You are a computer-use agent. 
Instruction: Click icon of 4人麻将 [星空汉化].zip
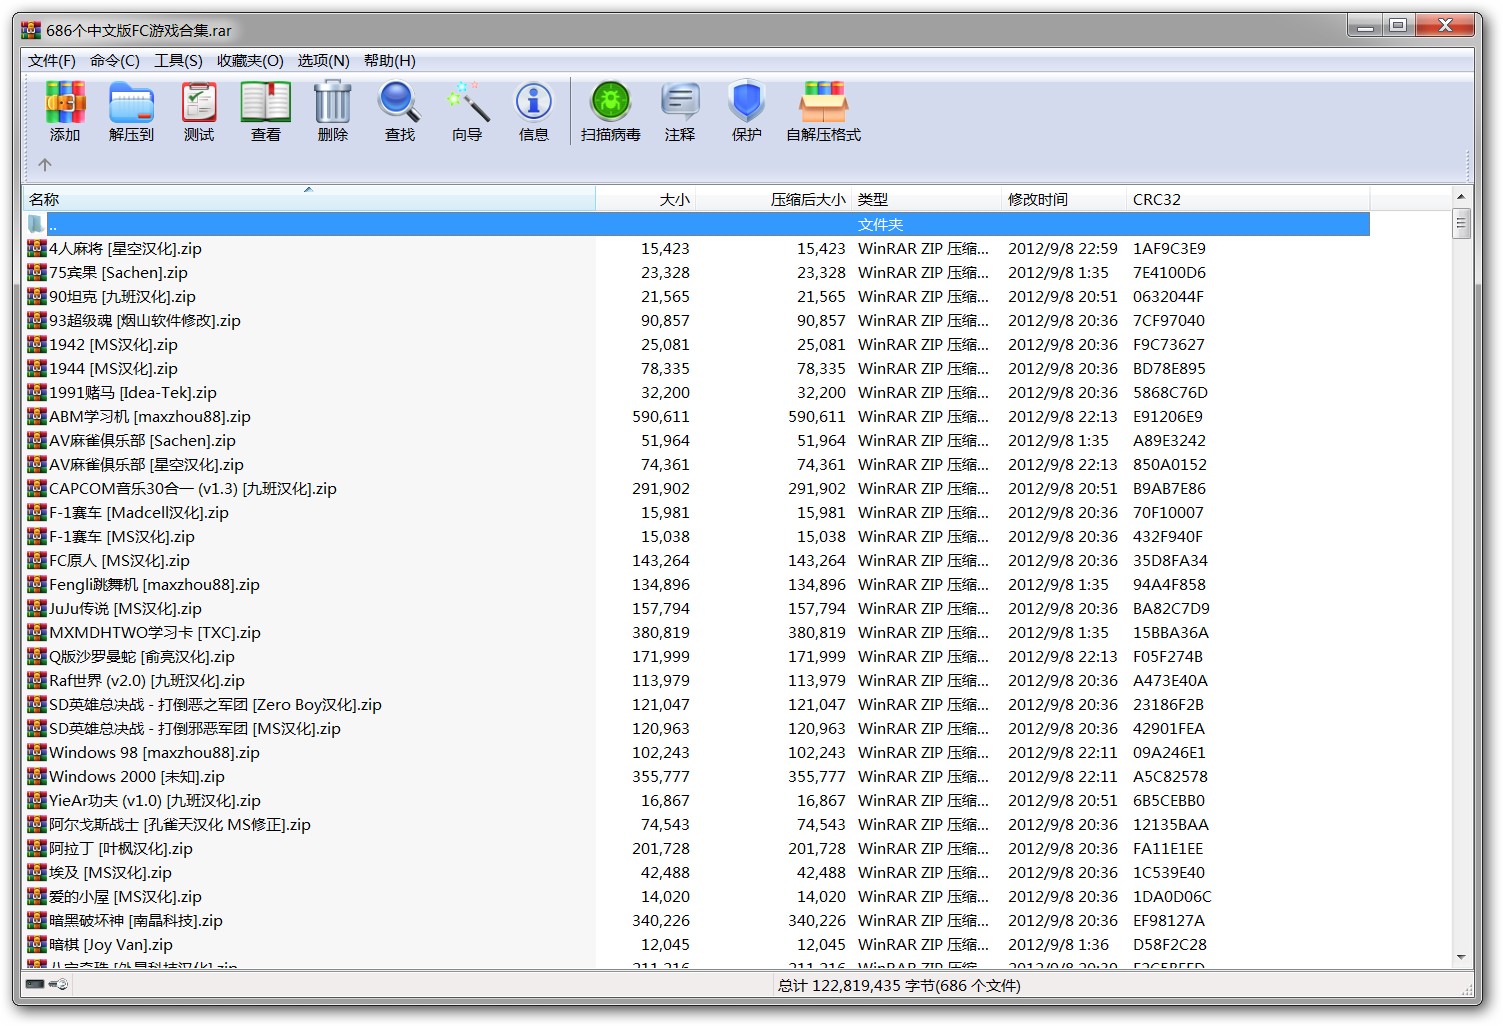click(x=37, y=248)
